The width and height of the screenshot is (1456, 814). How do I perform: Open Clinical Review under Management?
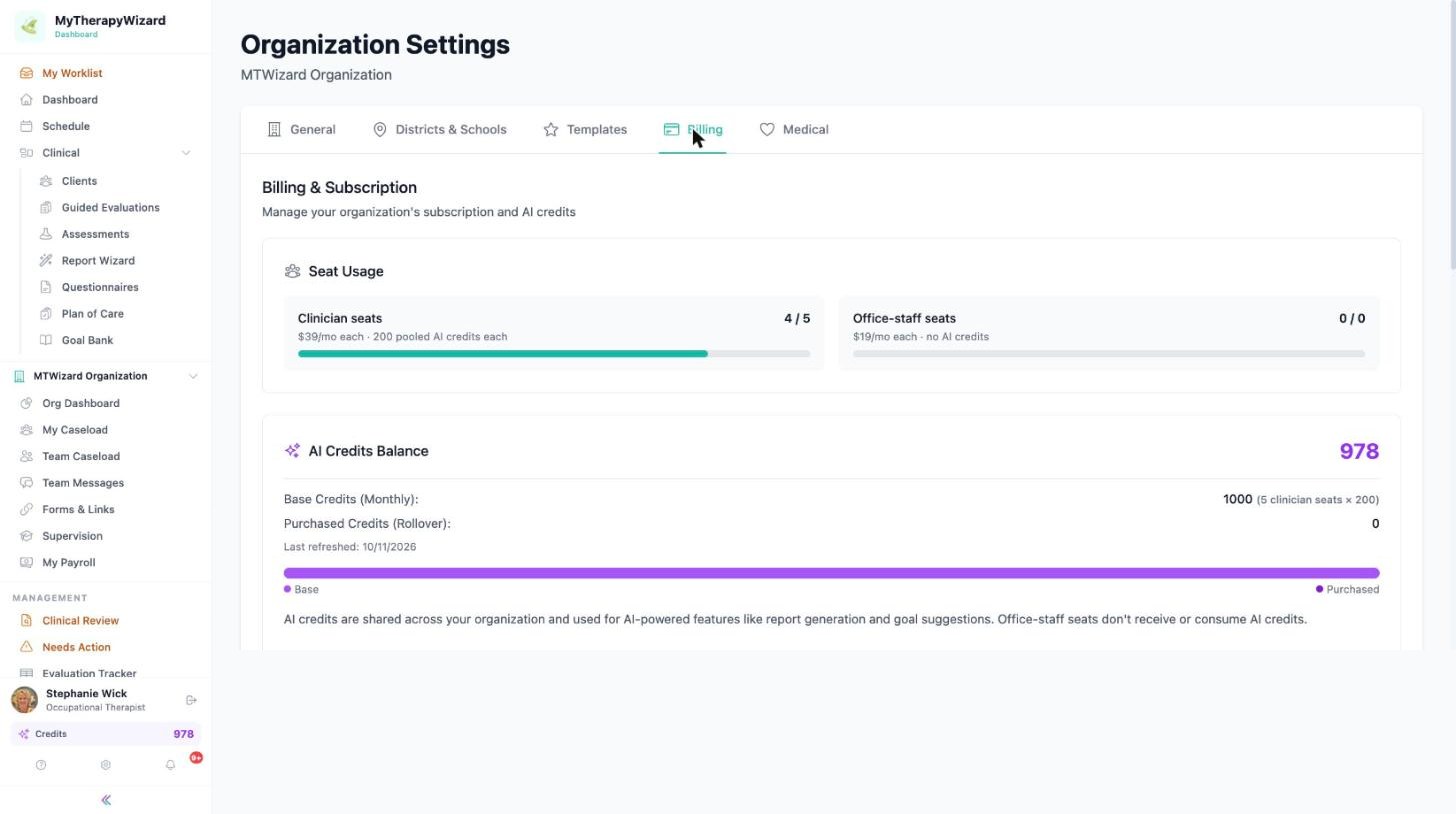80,621
